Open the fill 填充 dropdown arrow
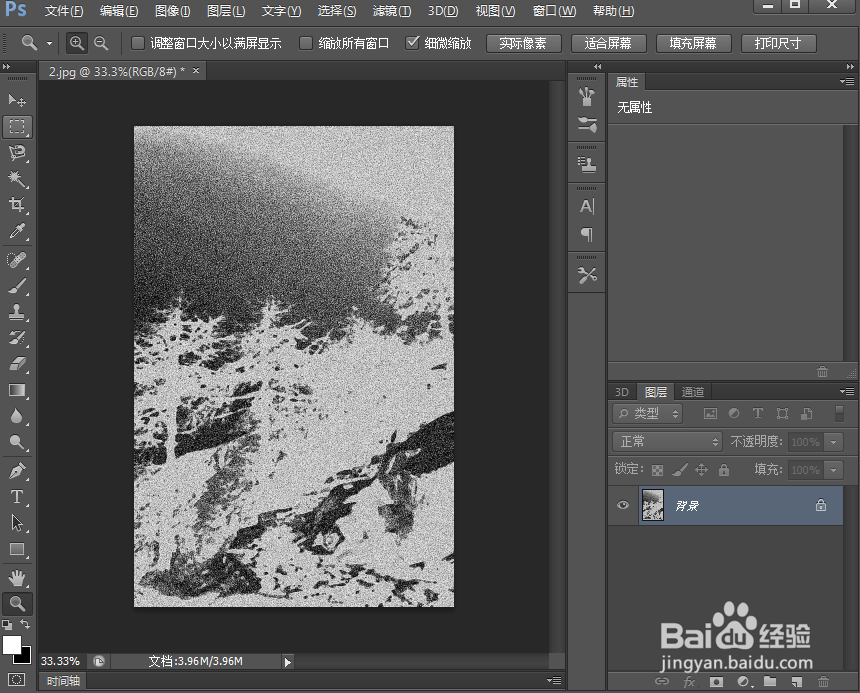This screenshot has width=860, height=693. tap(834, 470)
